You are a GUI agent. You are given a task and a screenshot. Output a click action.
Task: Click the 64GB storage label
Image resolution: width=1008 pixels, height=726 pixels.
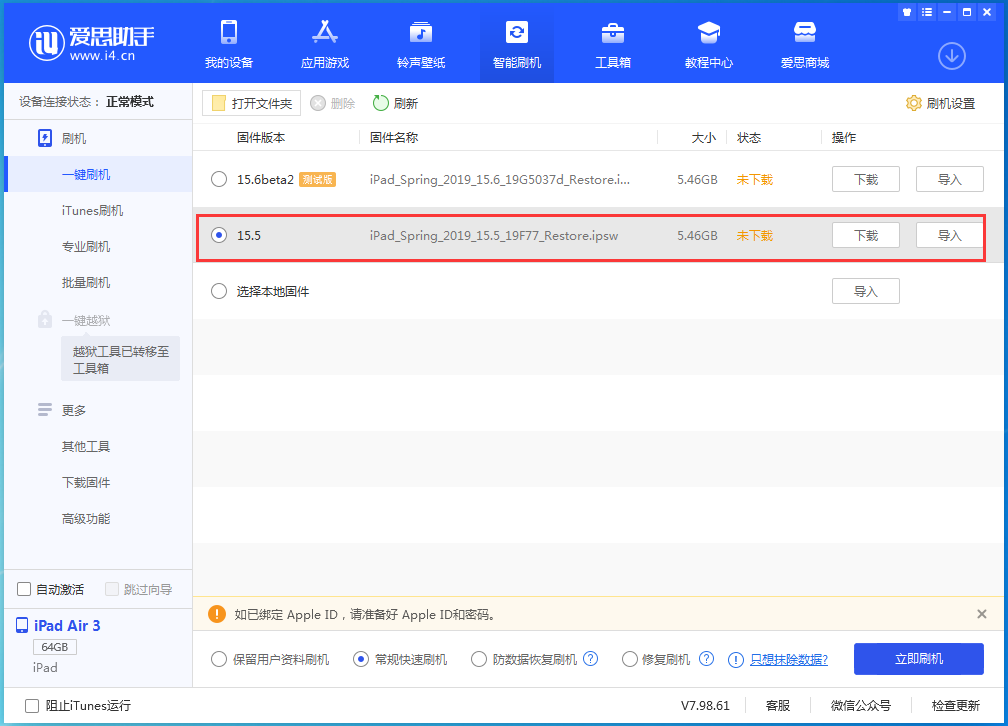[55, 647]
